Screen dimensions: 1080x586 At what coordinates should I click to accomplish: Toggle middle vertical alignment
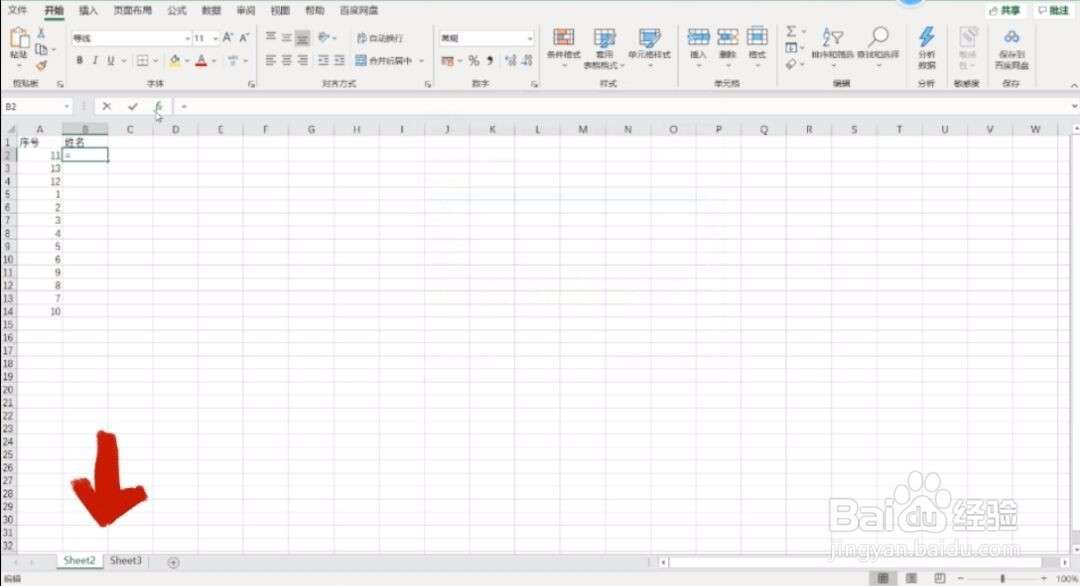pyautogui.click(x=287, y=38)
